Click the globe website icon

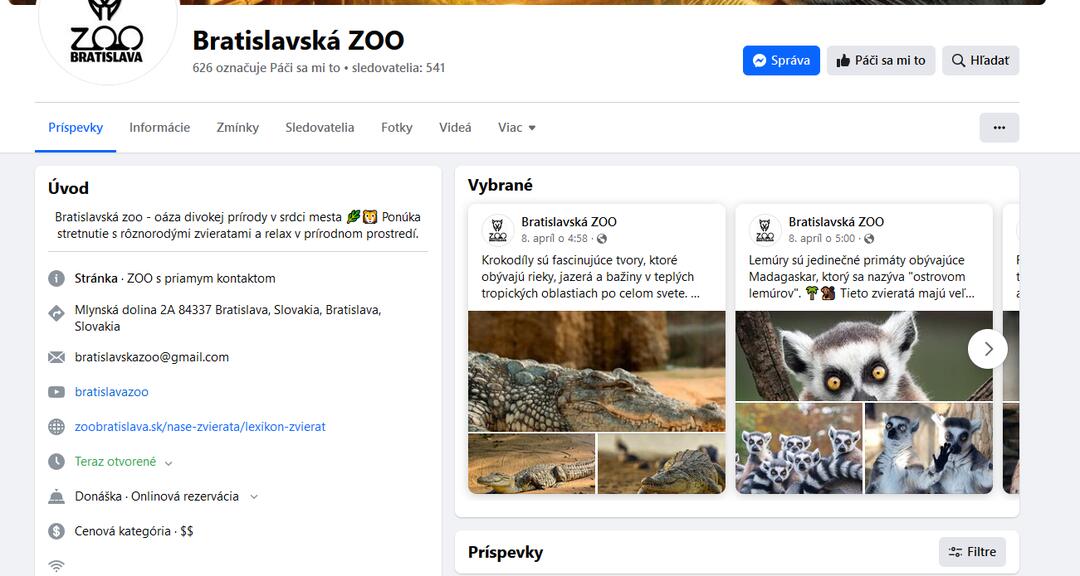(x=57, y=427)
